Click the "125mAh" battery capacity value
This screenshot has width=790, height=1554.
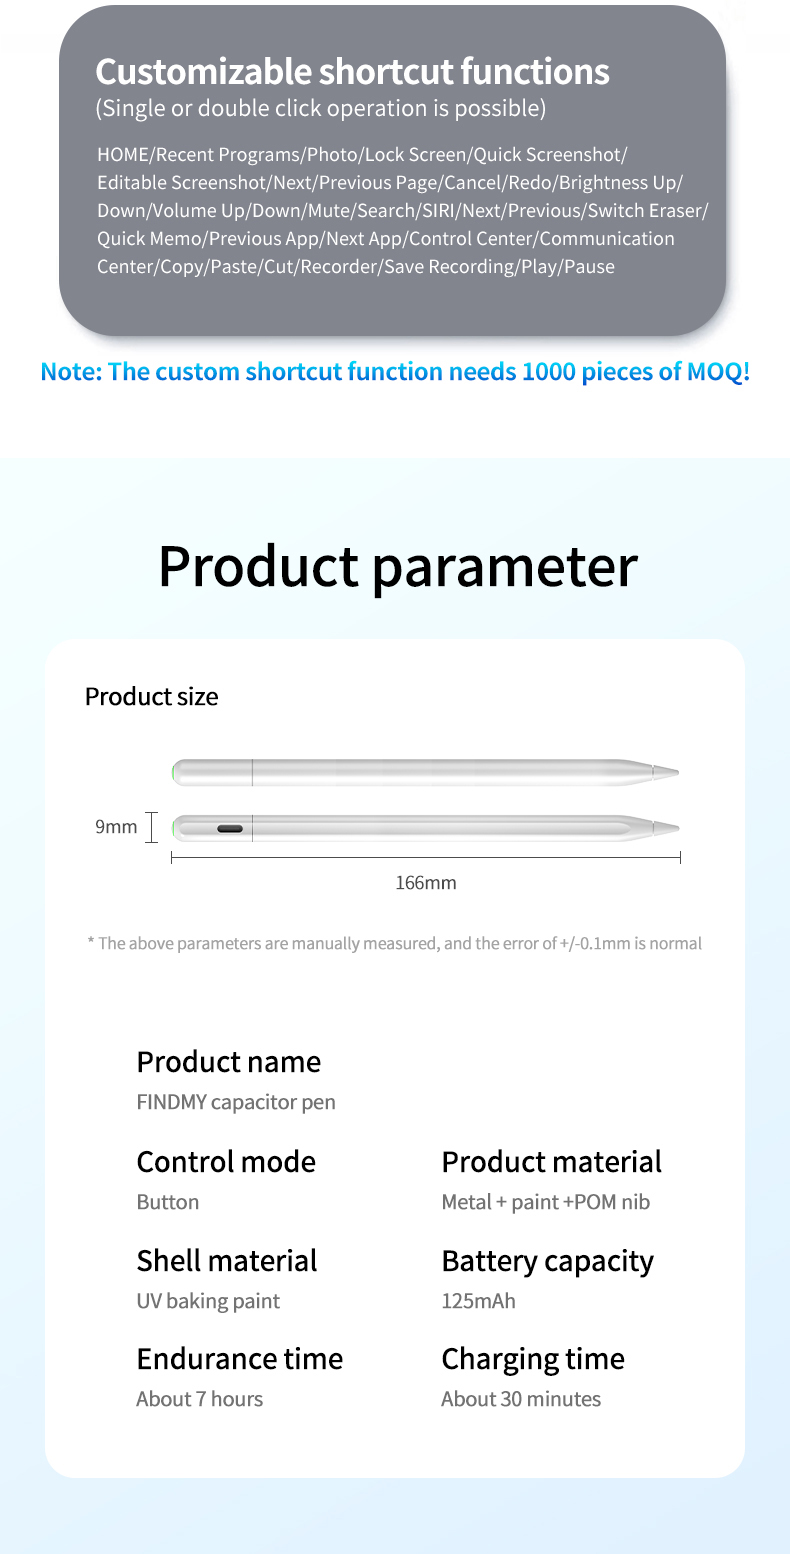(x=478, y=1301)
